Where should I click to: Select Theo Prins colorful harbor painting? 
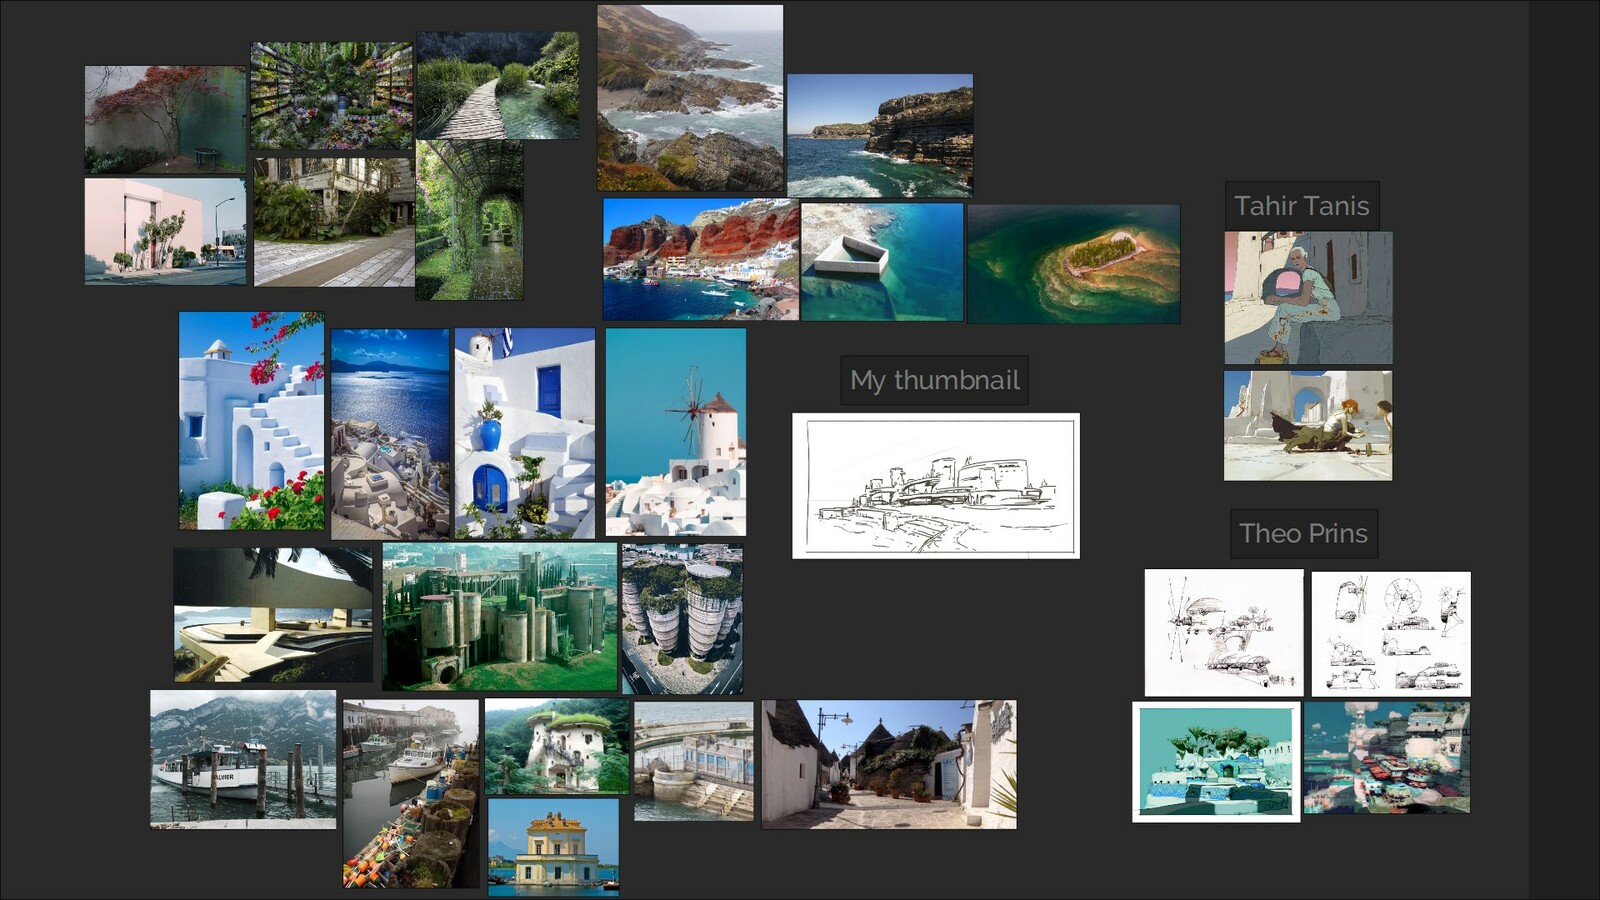pos(1387,757)
